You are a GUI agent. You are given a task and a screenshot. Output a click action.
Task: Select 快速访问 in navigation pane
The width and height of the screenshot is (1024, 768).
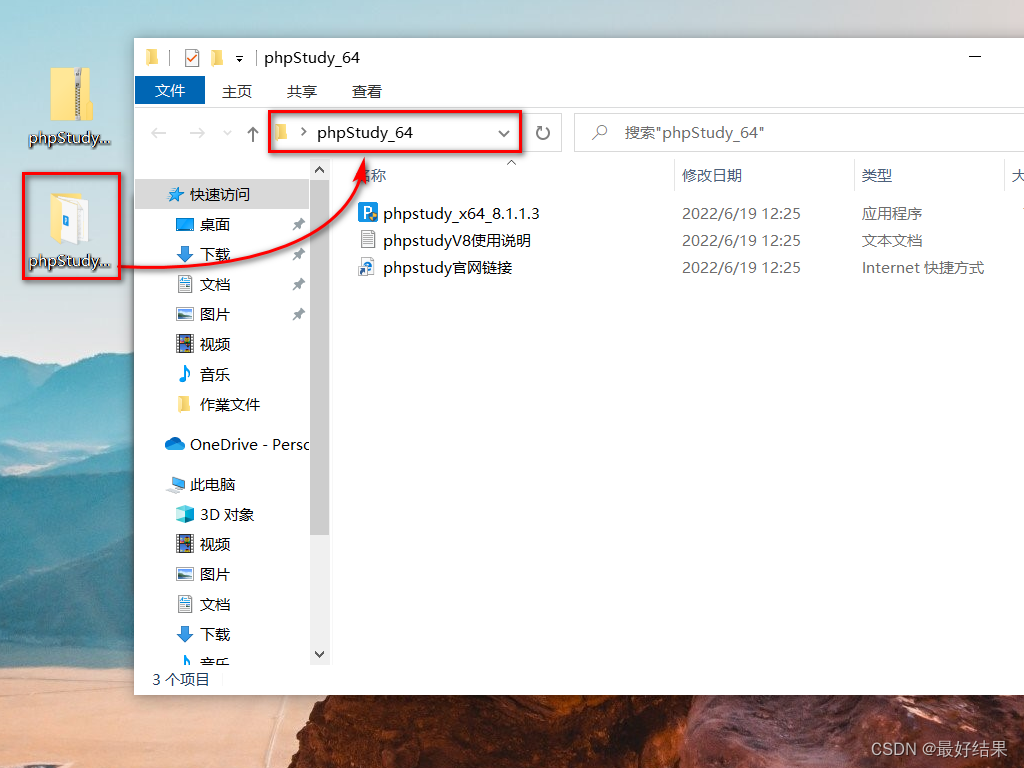point(222,195)
